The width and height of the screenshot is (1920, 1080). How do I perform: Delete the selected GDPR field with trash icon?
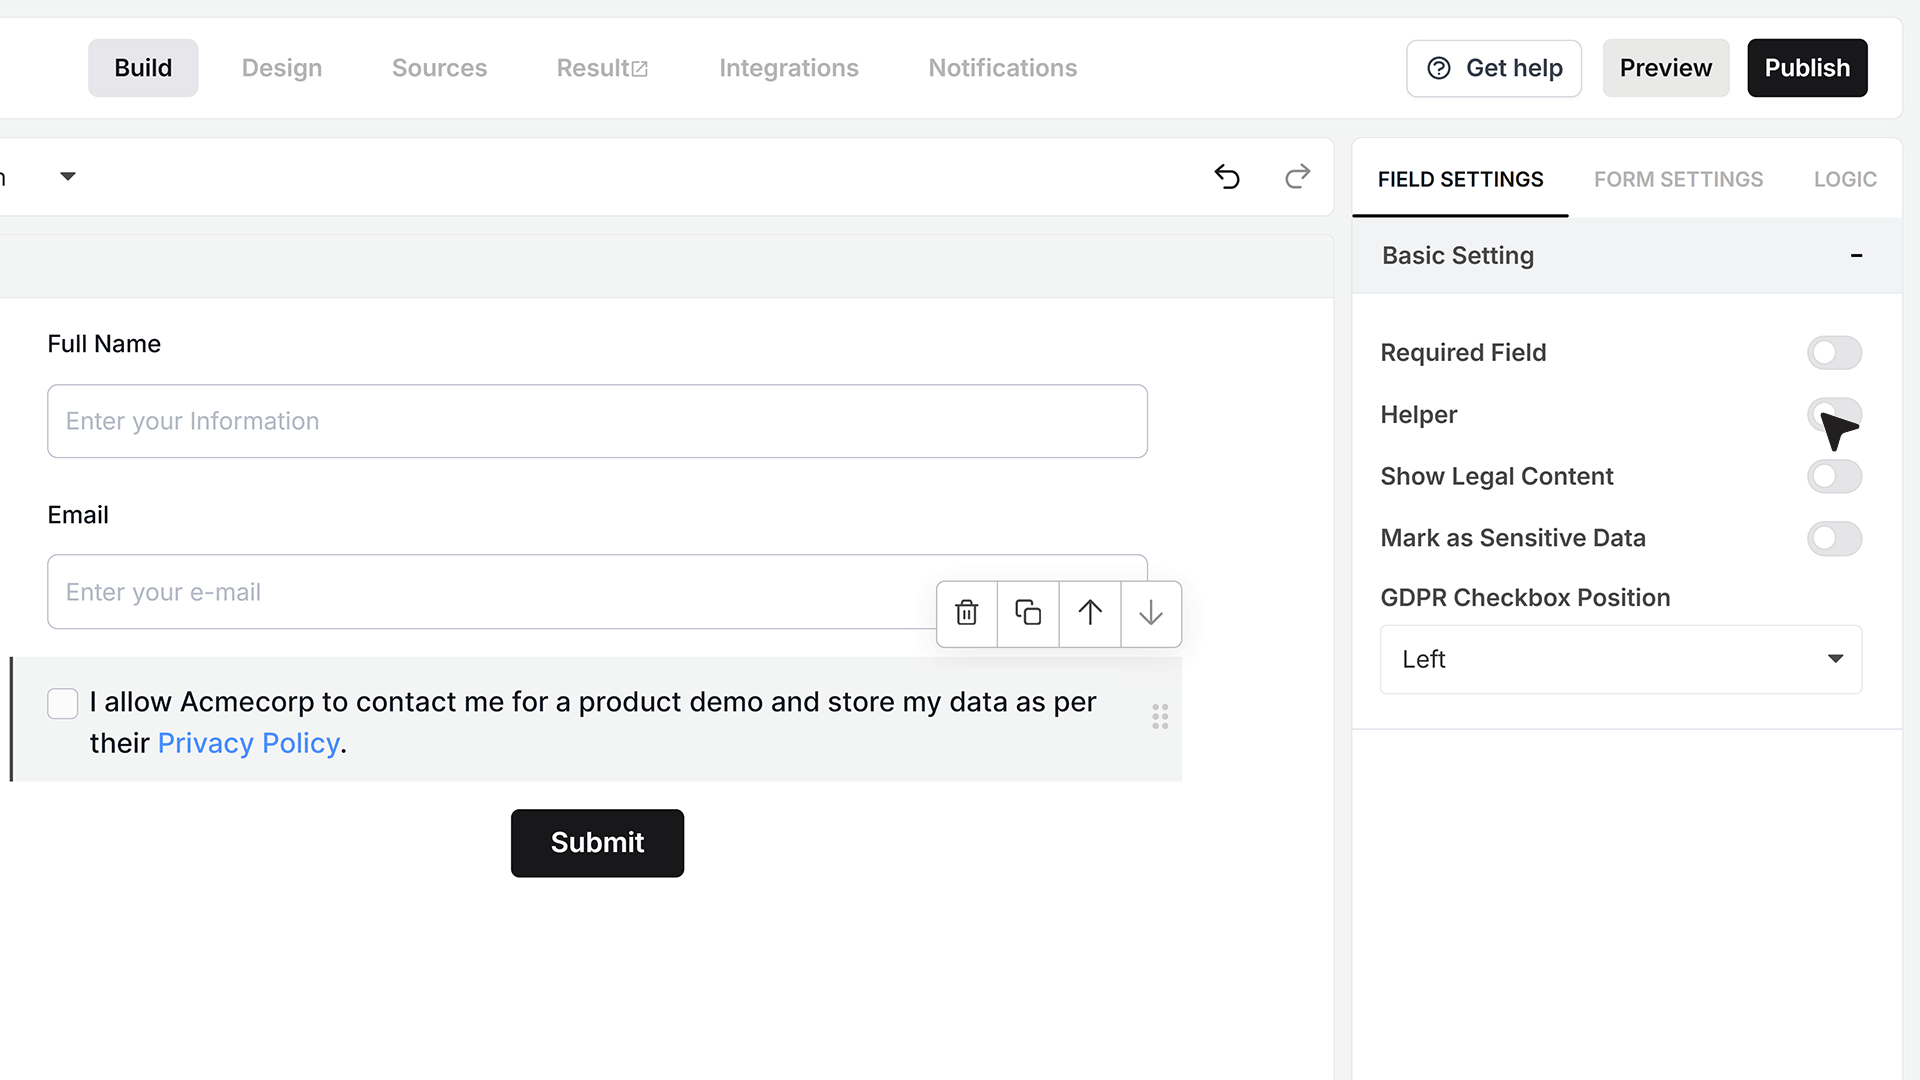coord(966,613)
